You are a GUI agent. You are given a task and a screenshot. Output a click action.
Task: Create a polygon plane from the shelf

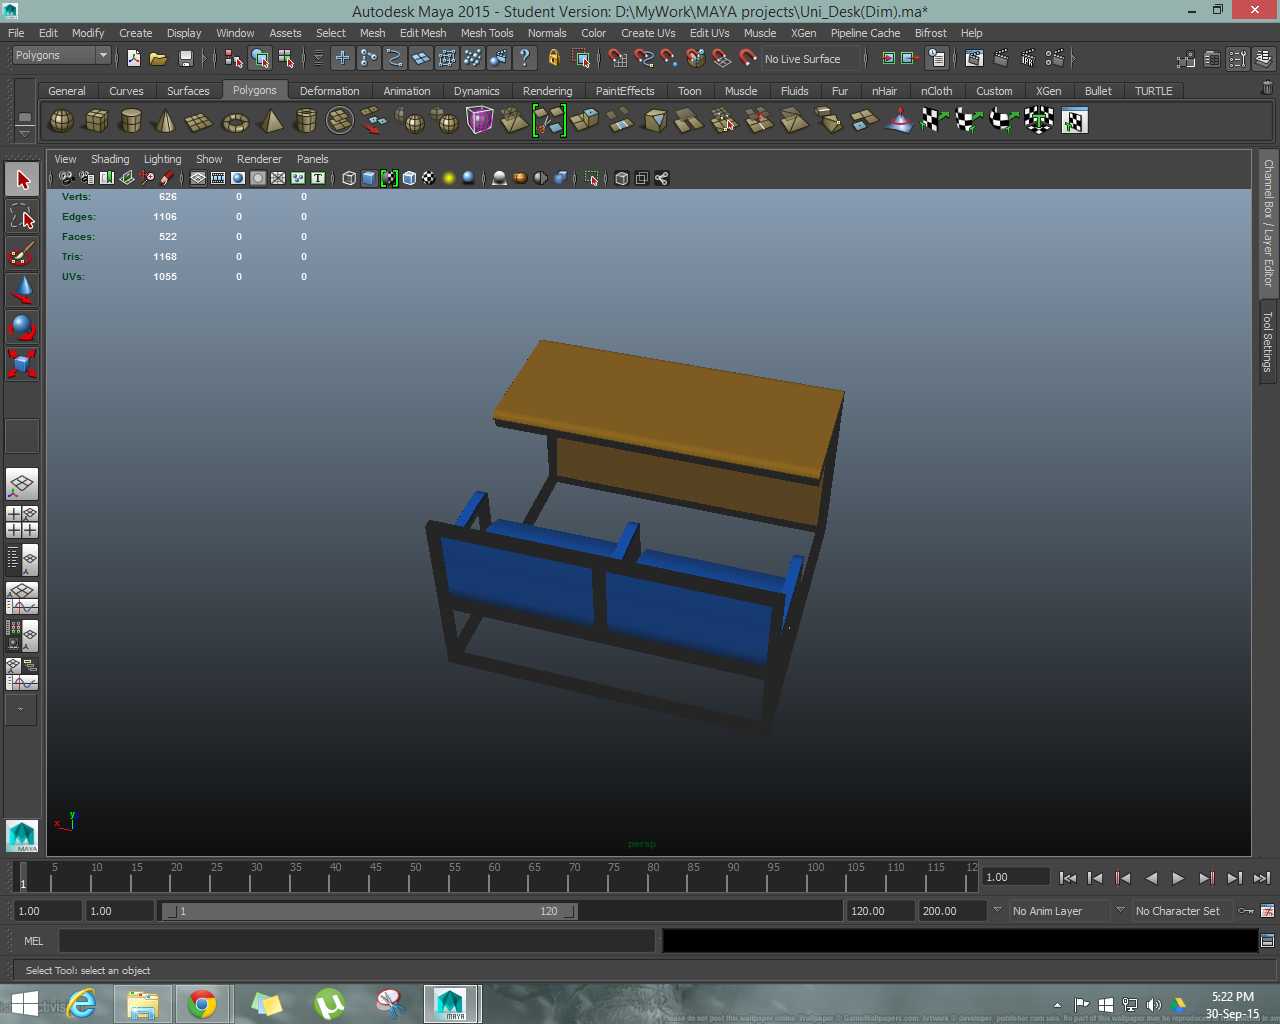(x=199, y=121)
